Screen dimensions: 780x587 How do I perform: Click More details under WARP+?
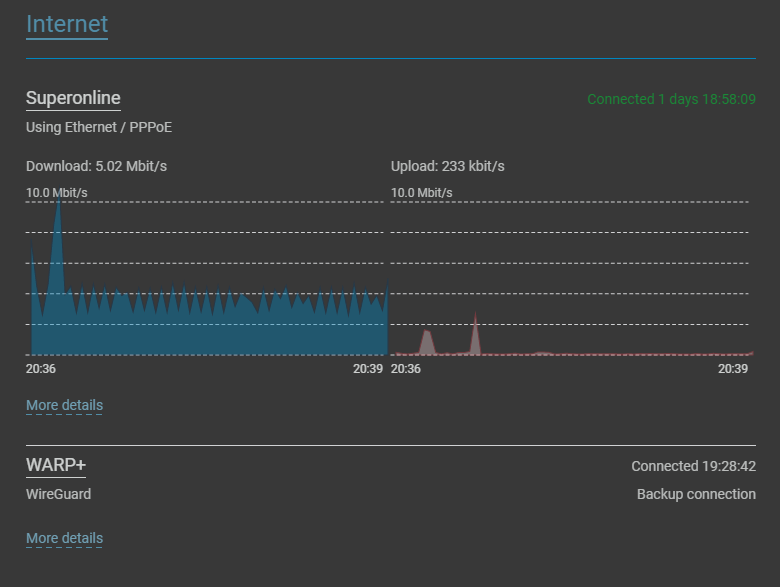click(x=64, y=538)
